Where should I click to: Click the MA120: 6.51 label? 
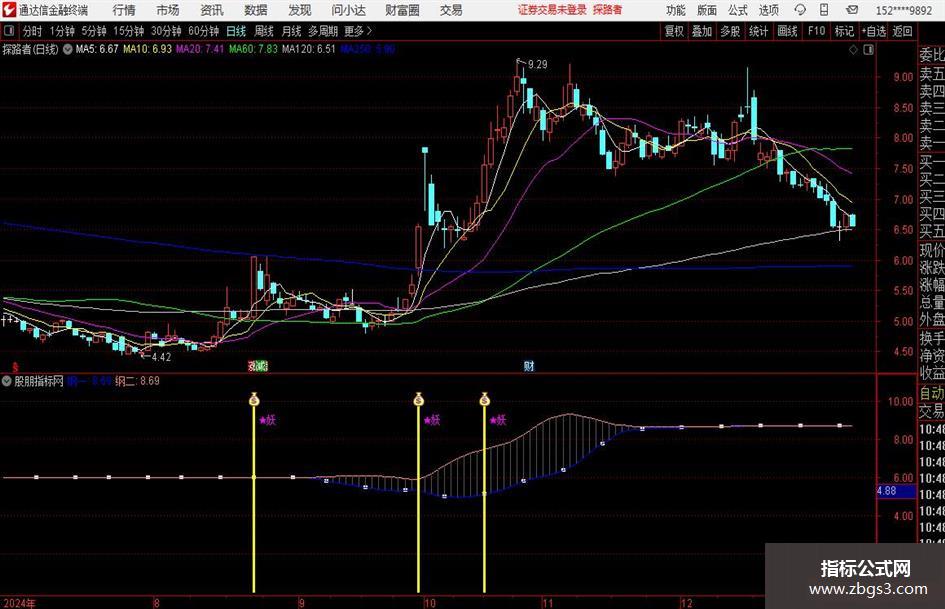[x=308, y=49]
